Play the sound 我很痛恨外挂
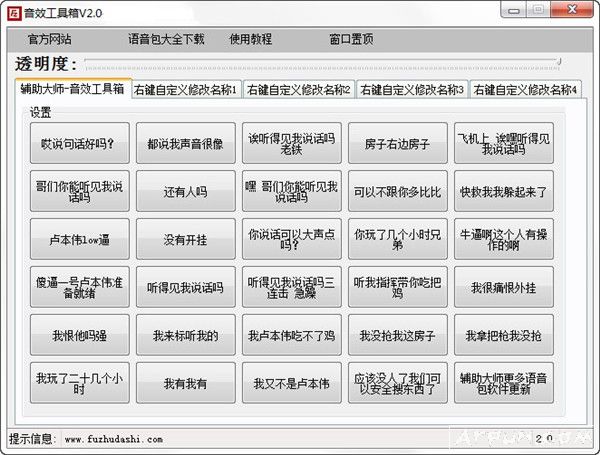 pos(504,287)
